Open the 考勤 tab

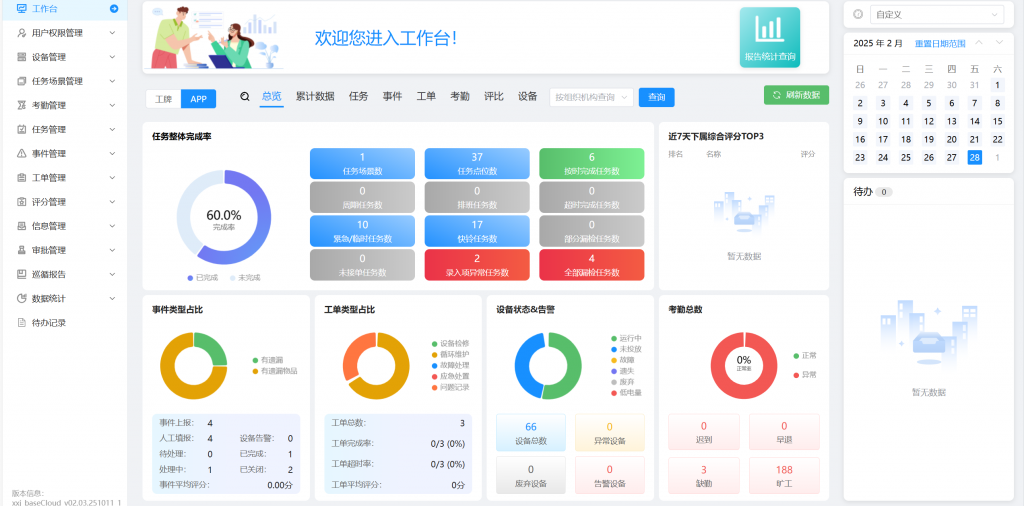[459, 97]
